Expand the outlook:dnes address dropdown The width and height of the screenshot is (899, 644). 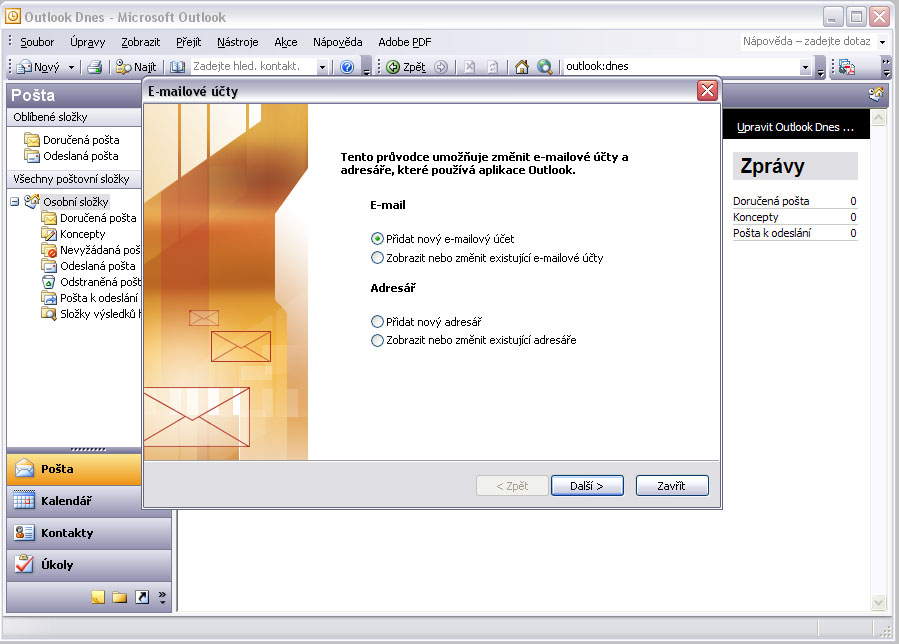tap(805, 67)
